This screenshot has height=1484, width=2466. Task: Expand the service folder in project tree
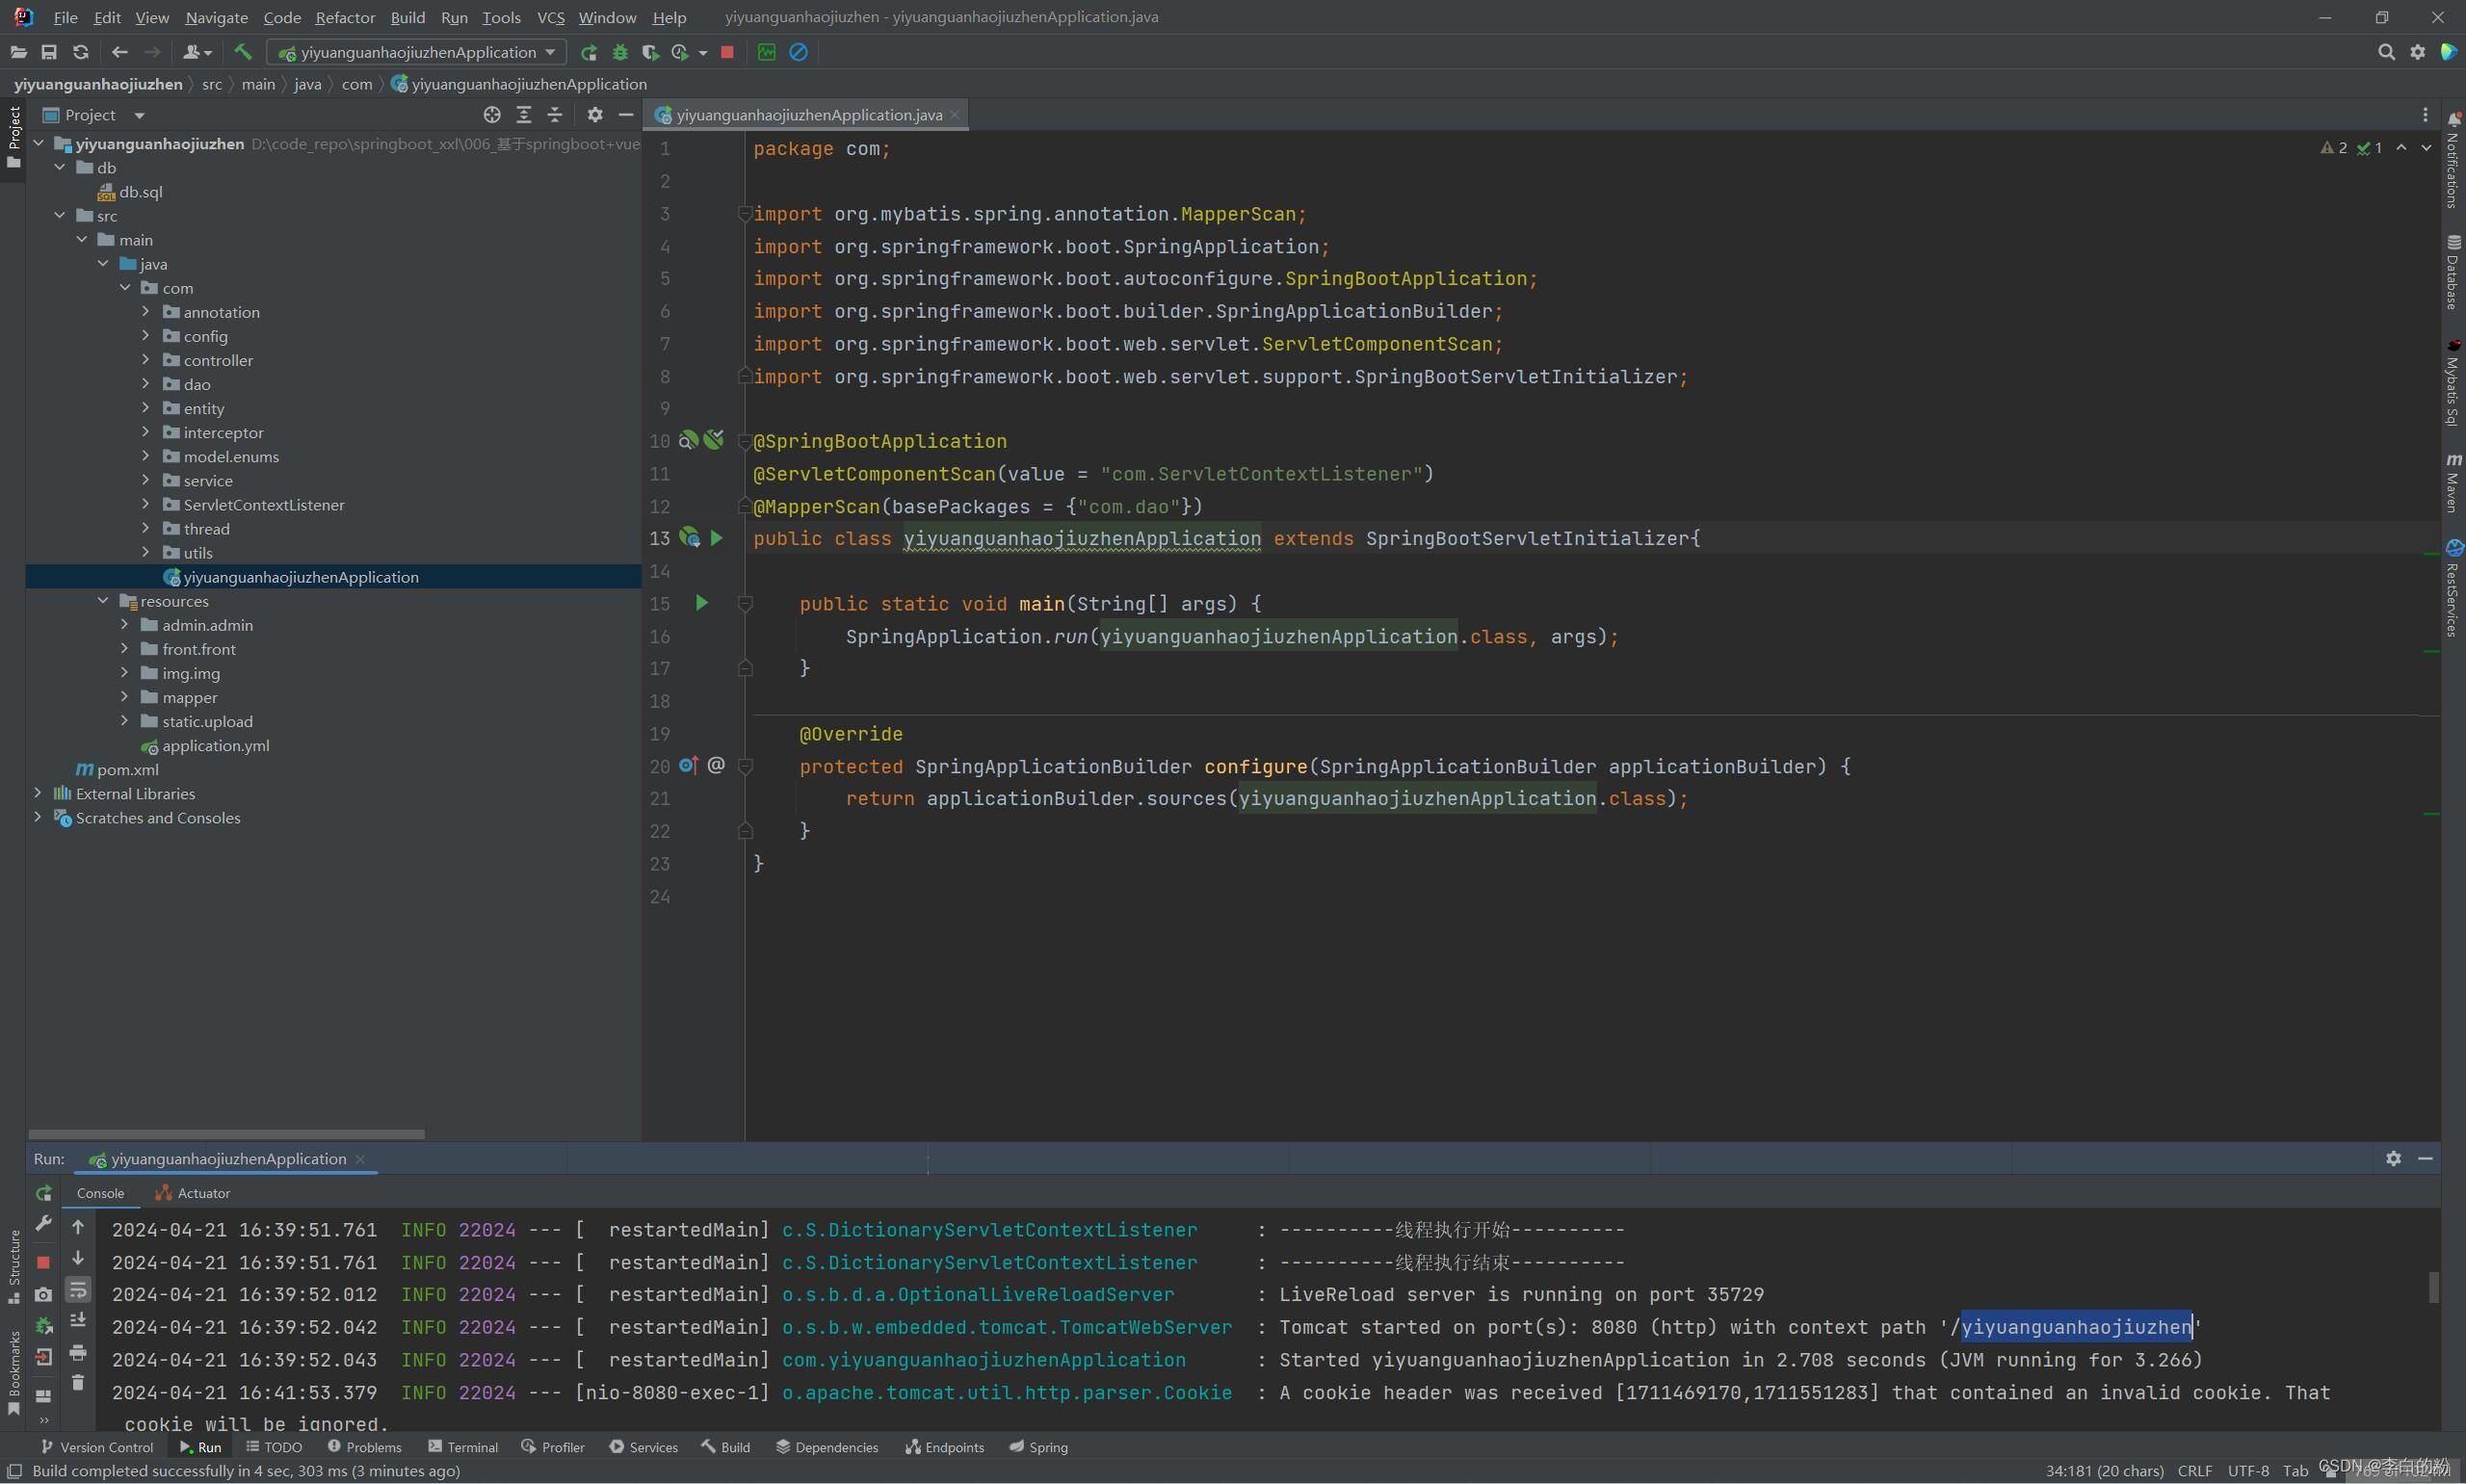146,480
